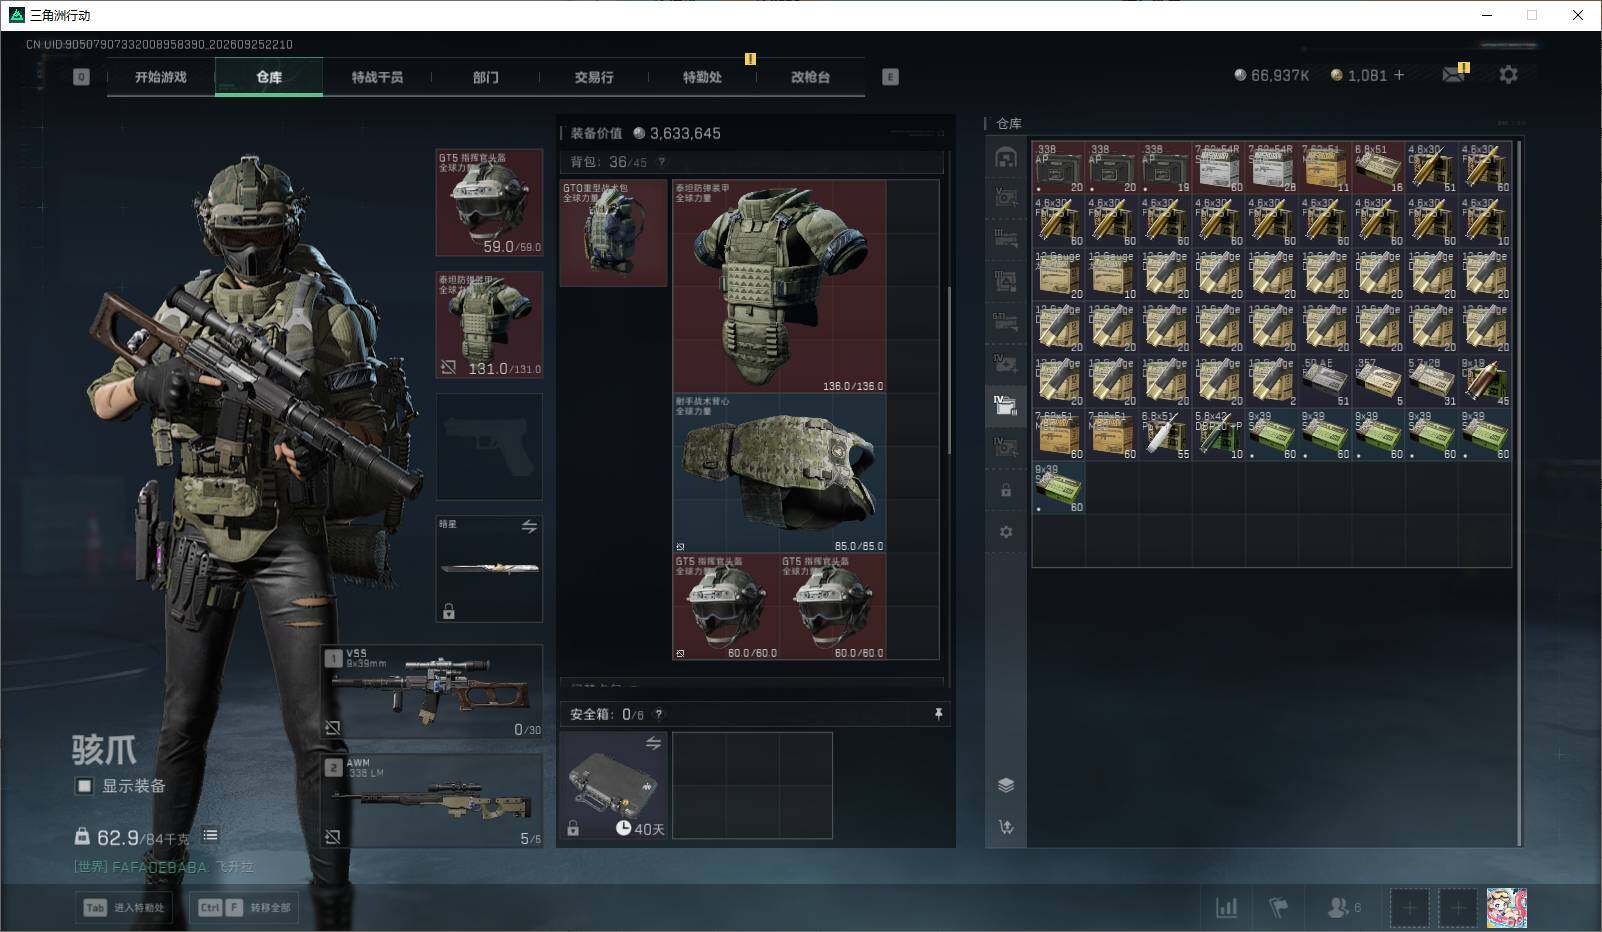Click the empty pistol slot
The width and height of the screenshot is (1602, 932).
(x=489, y=446)
